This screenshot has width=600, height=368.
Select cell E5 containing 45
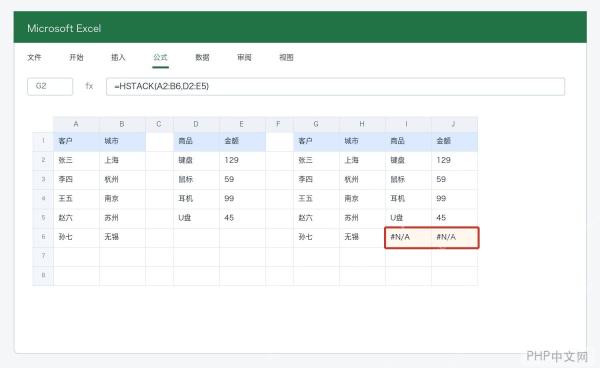242,218
